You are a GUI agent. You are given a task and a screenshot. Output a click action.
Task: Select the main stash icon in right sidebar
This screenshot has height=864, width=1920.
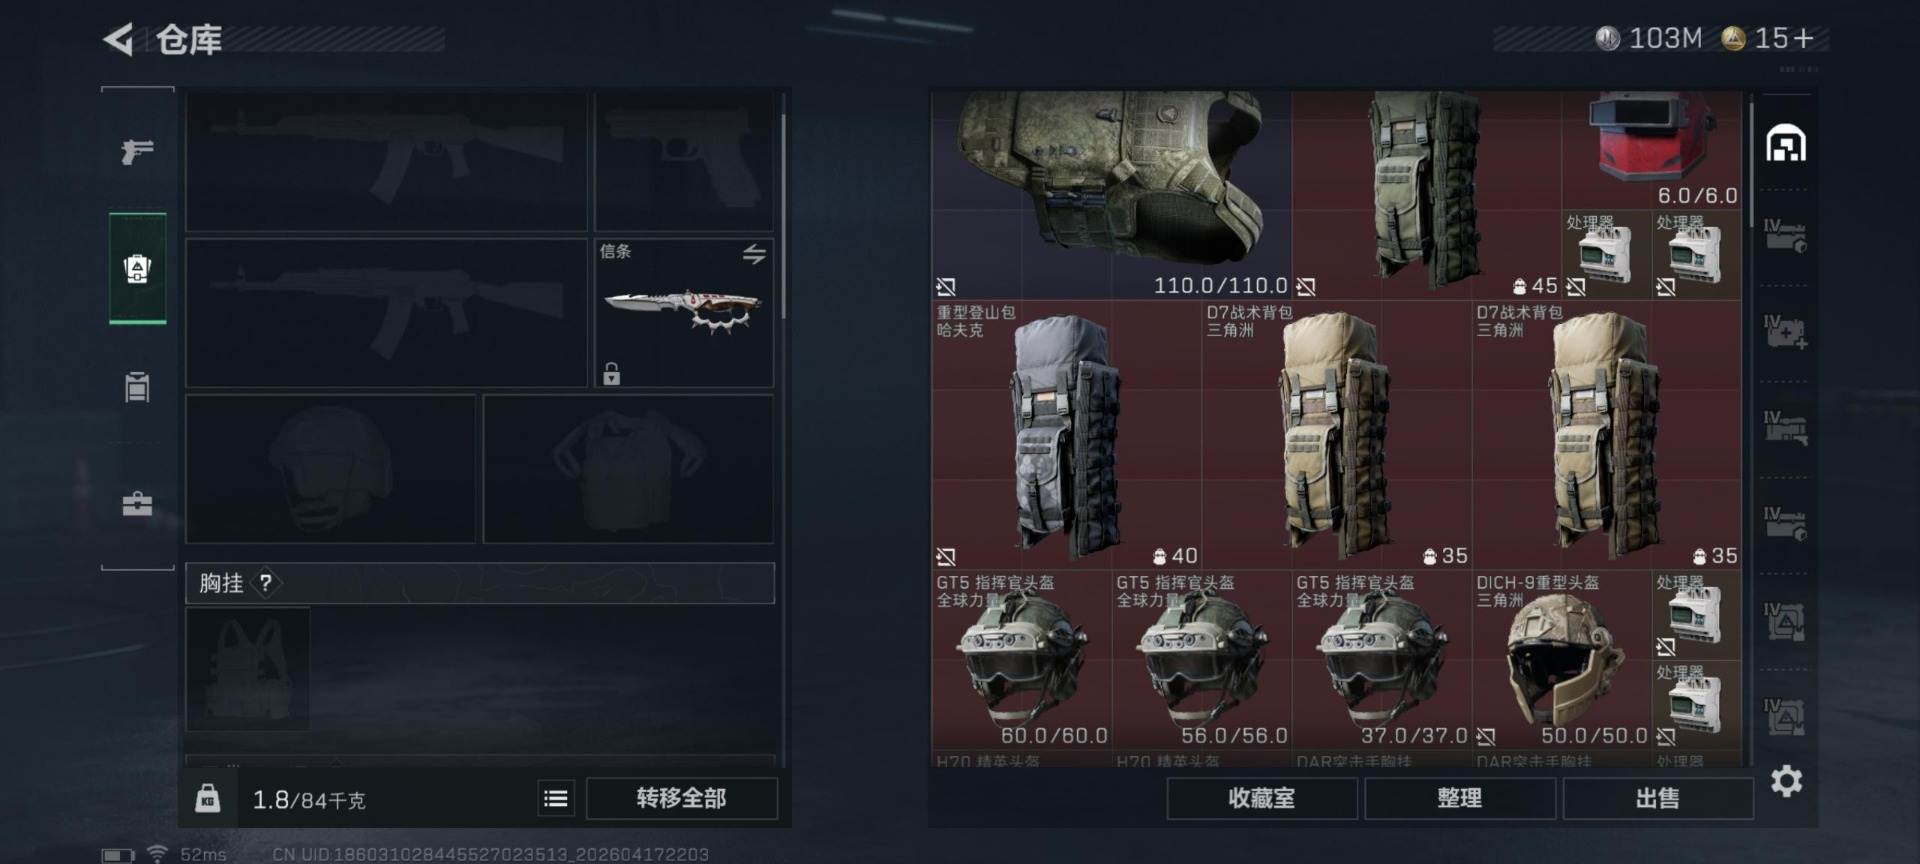[x=1786, y=144]
